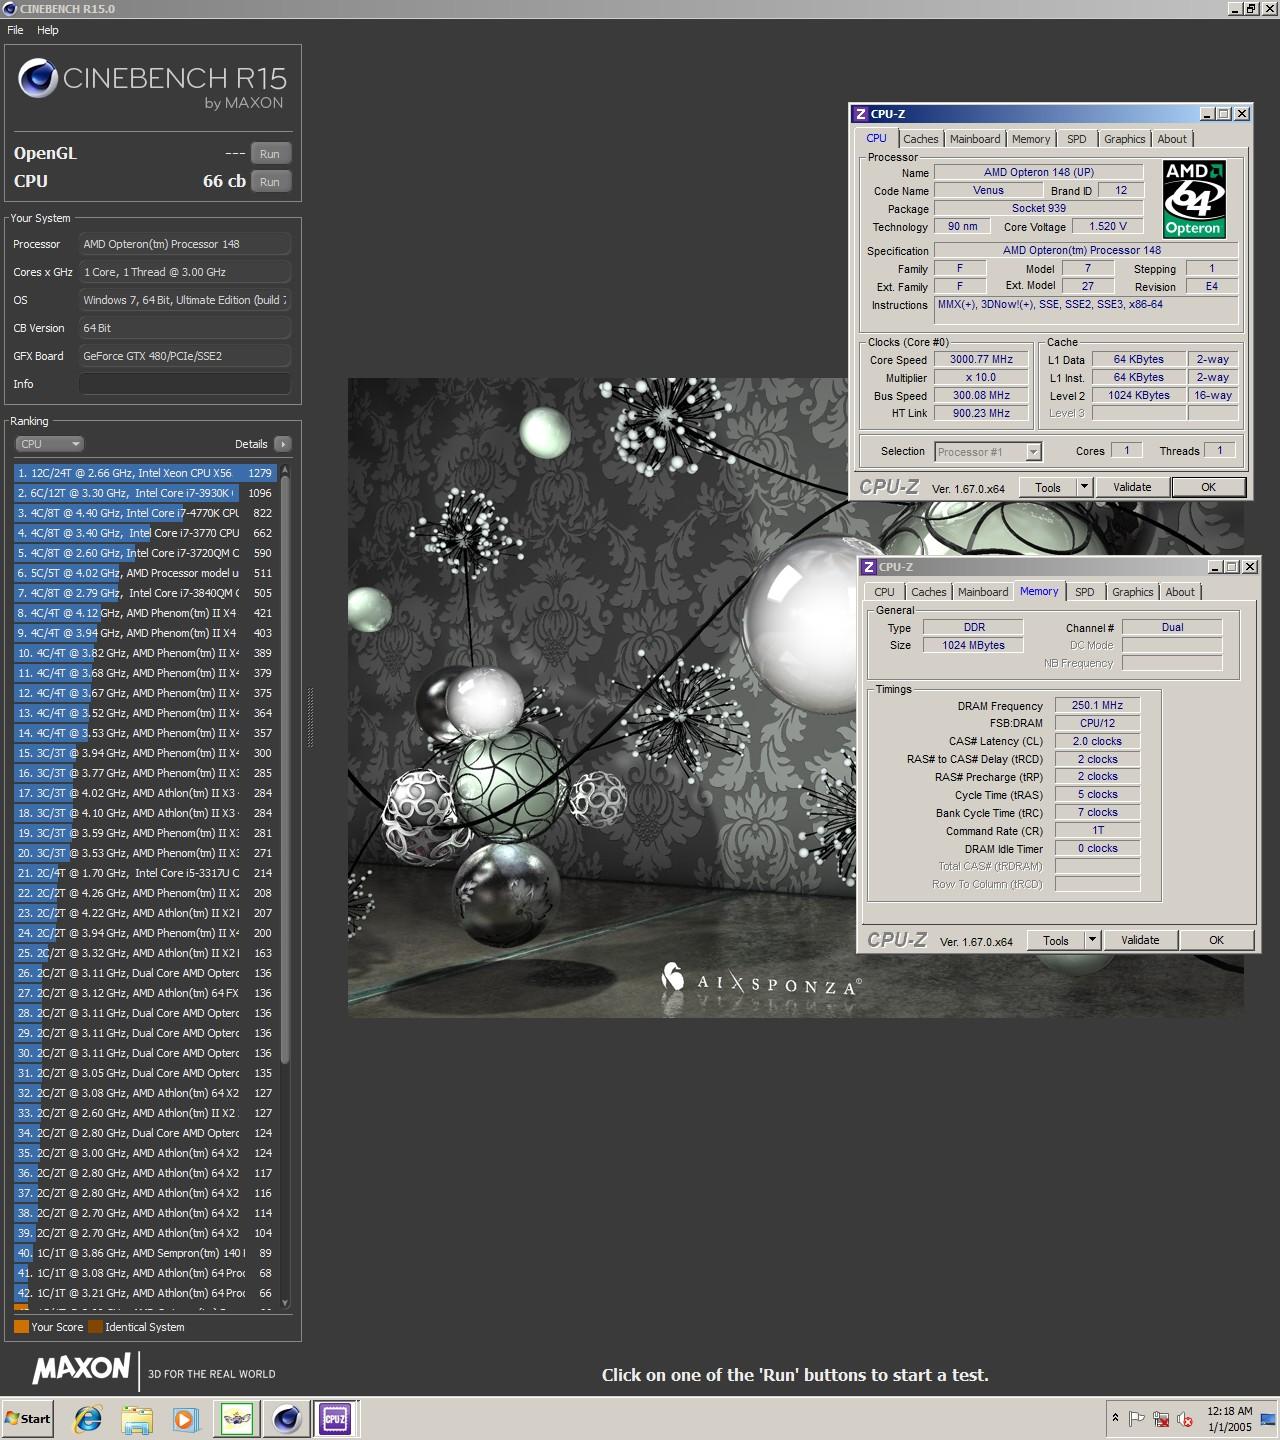Switch to SPD tab in upper CPU-Z
The width and height of the screenshot is (1280, 1440).
click(1076, 140)
